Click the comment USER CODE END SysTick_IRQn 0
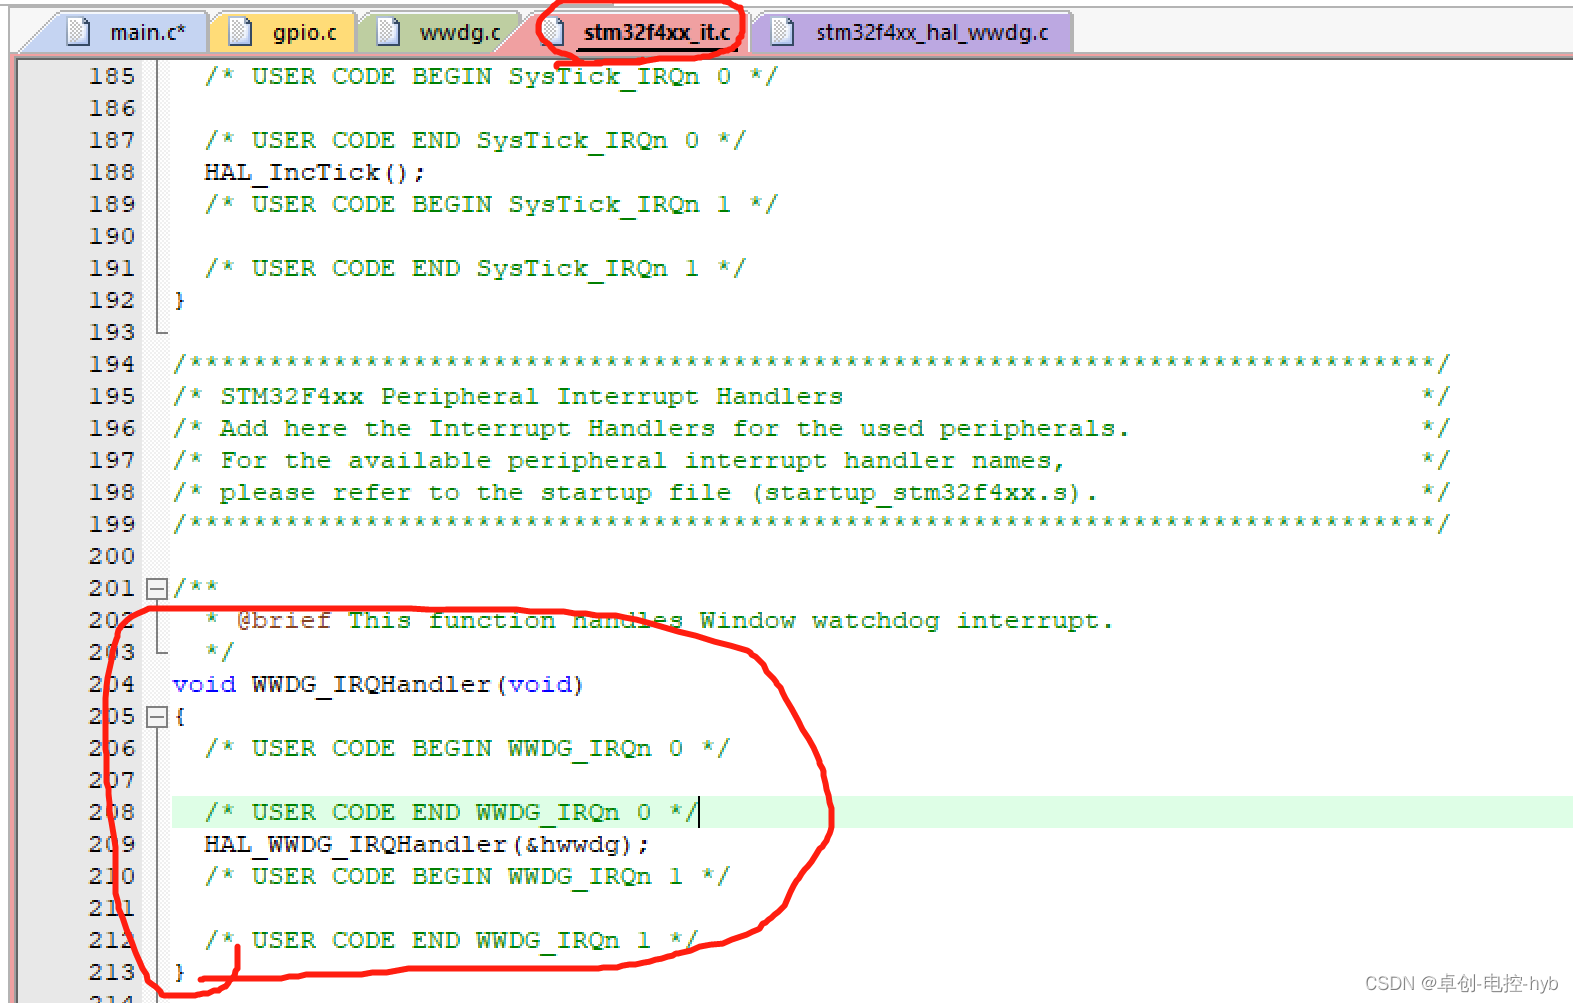This screenshot has width=1573, height=1003. click(475, 140)
